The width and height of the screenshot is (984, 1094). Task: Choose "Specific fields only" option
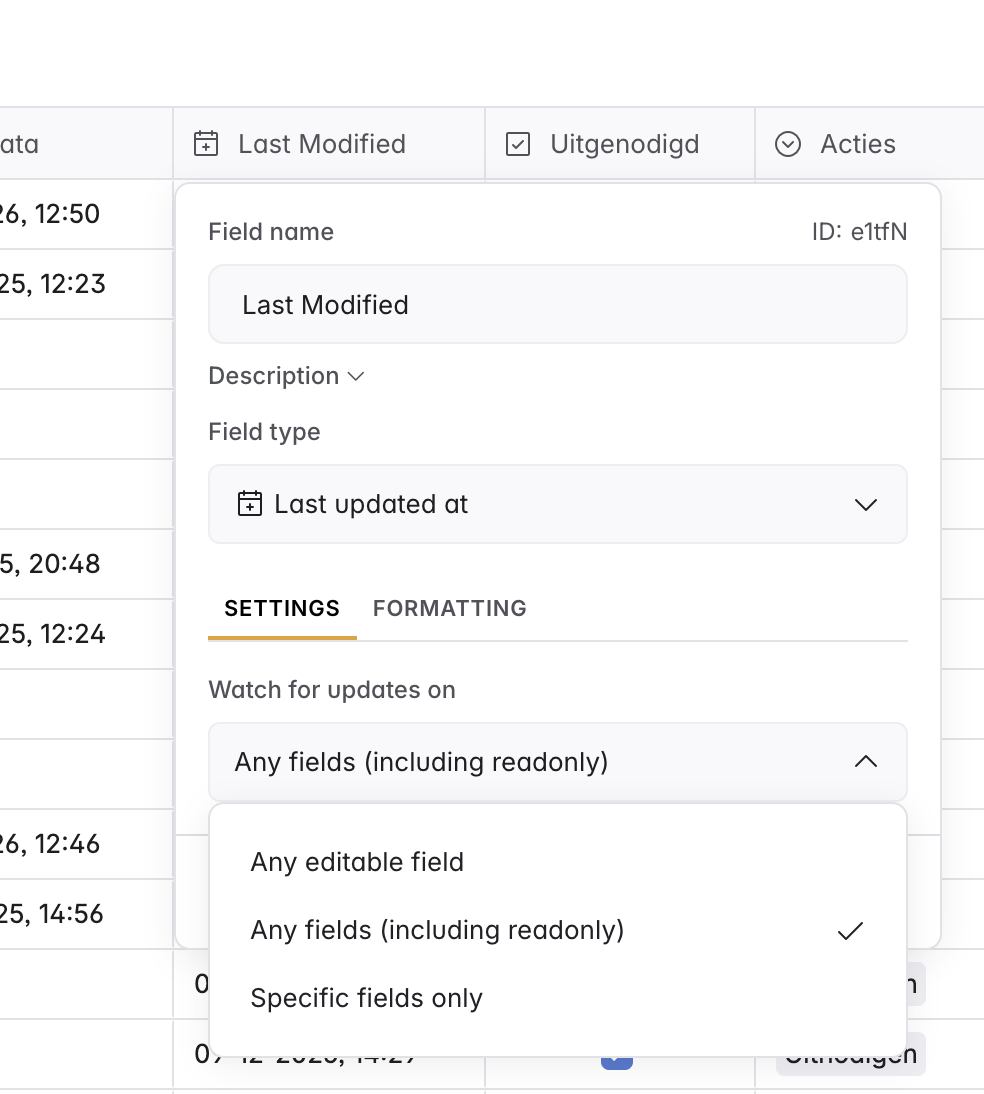click(366, 998)
